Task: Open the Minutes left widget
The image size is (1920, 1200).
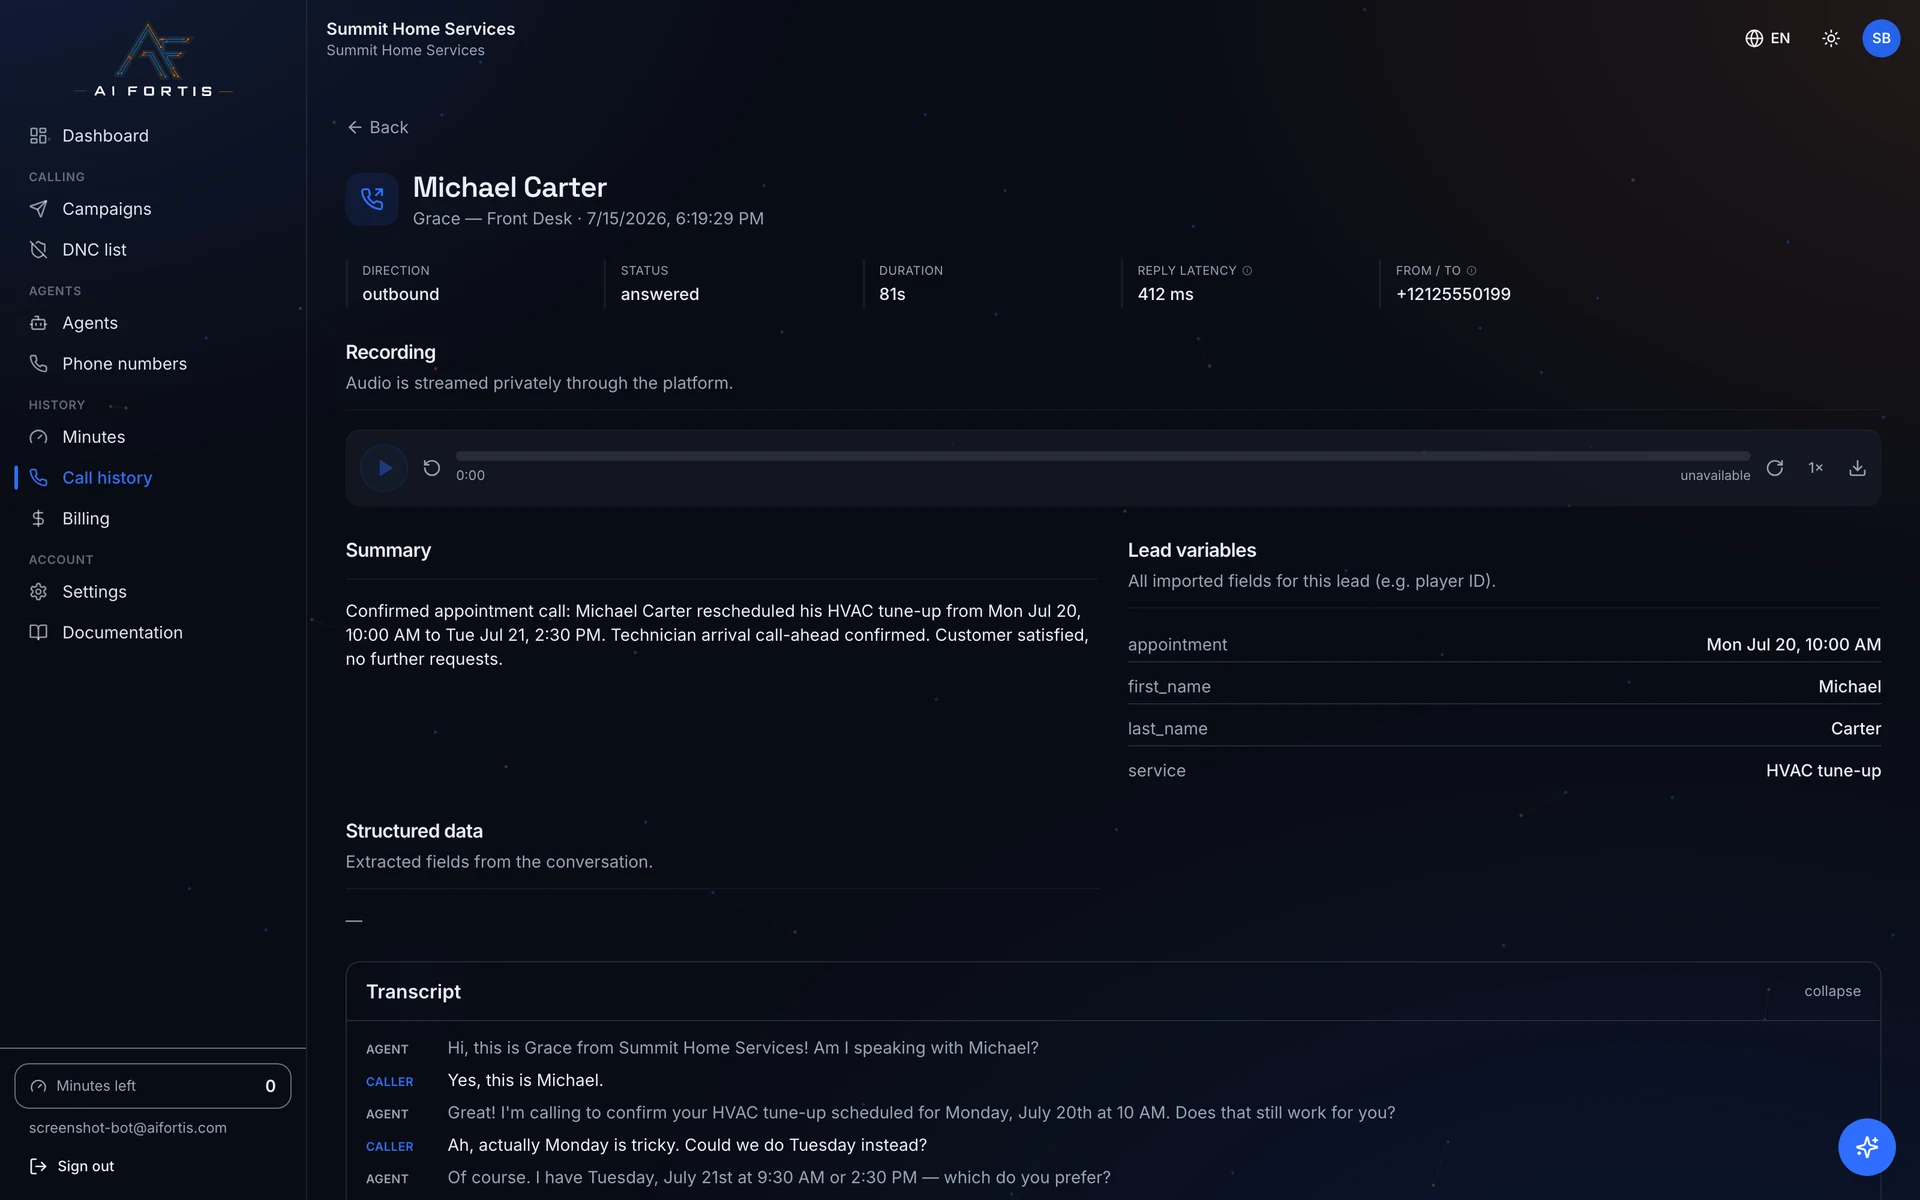Action: point(153,1086)
